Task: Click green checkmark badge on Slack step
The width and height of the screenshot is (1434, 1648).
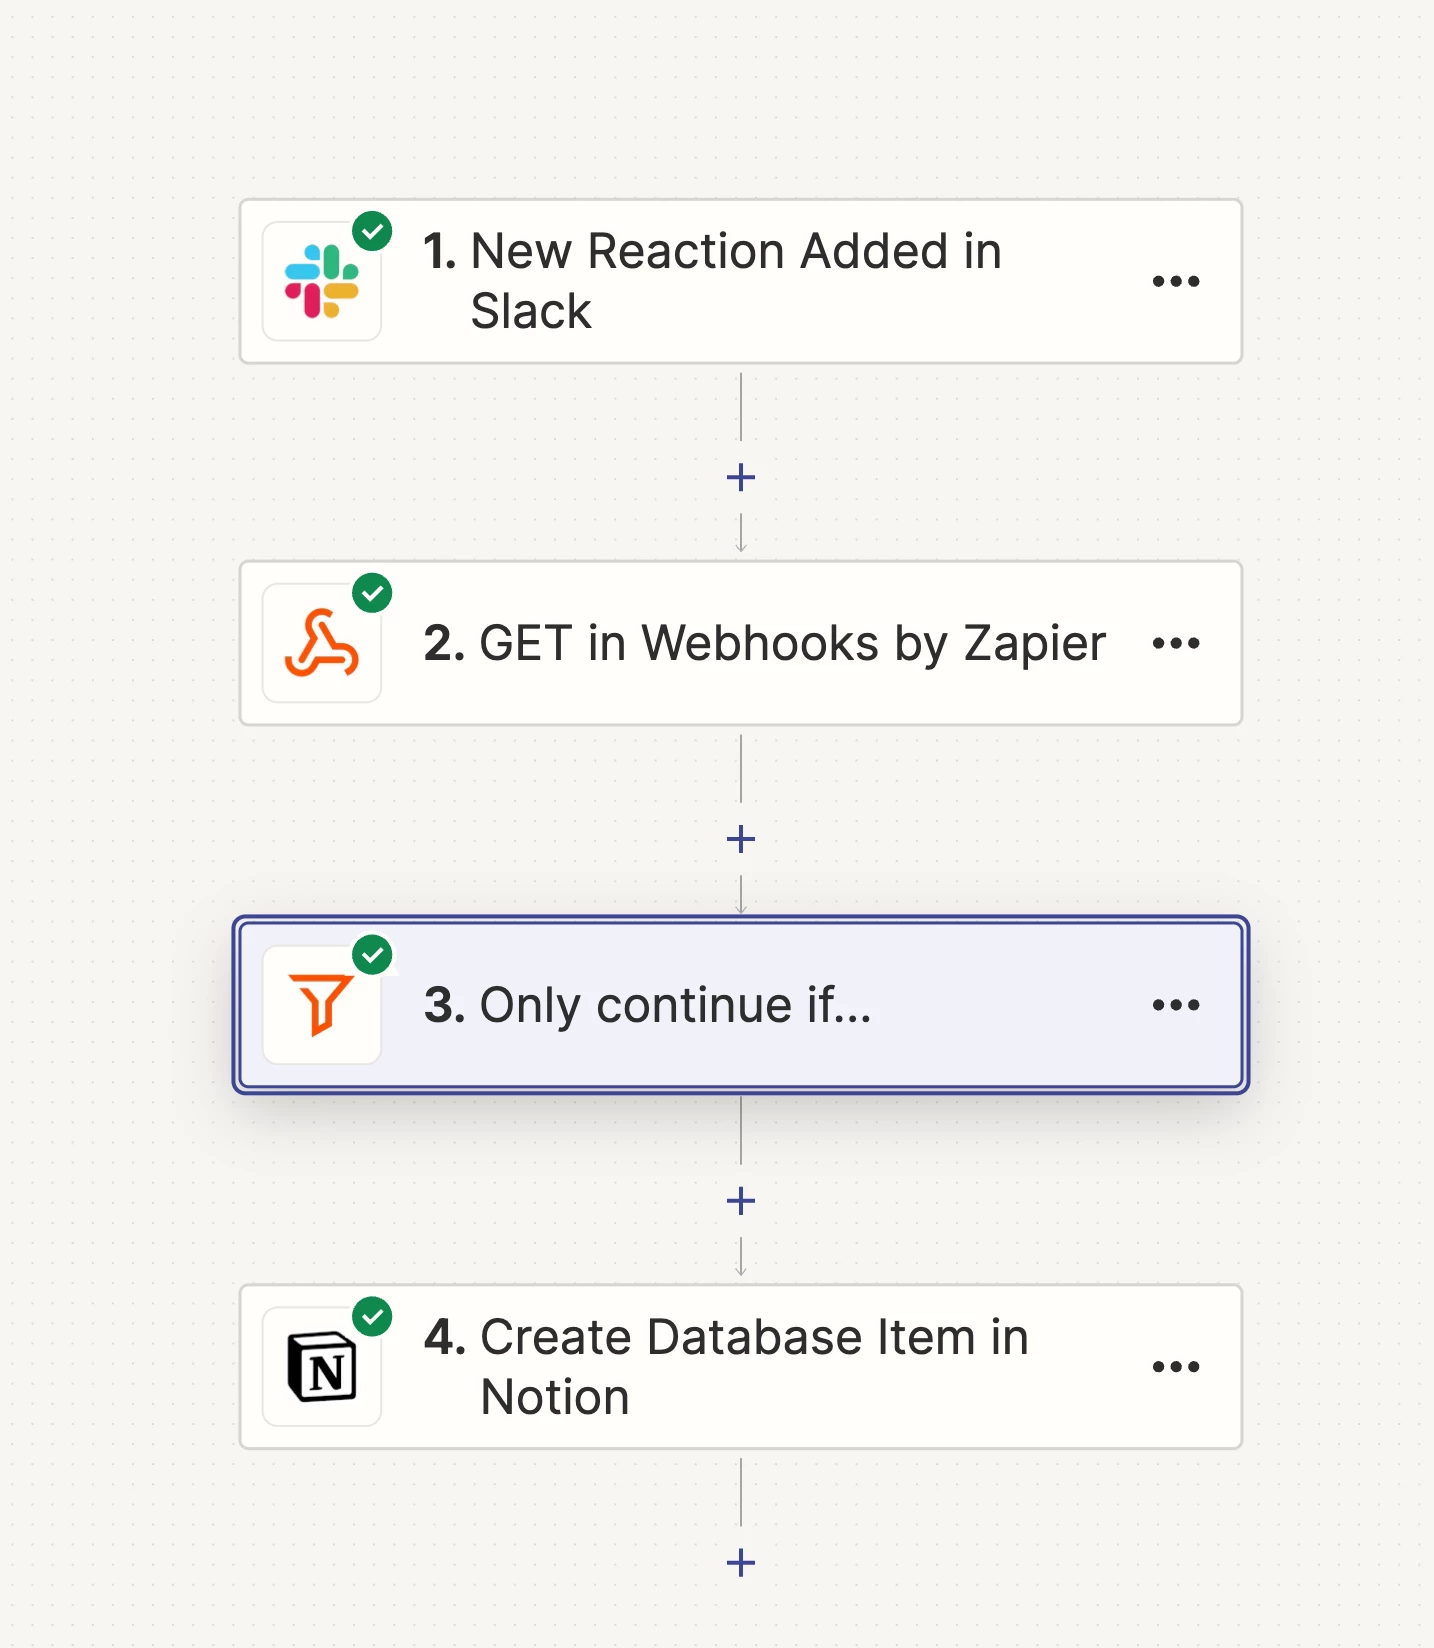Action: pos(372,232)
